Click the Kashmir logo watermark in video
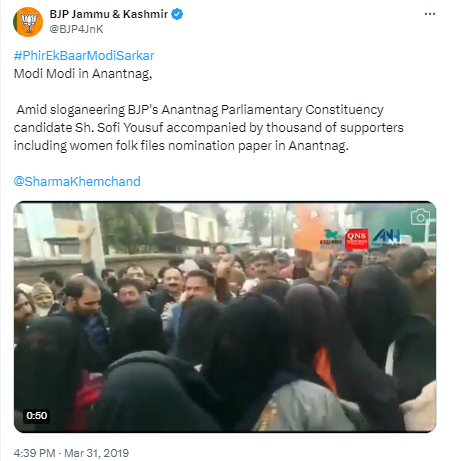This screenshot has width=449, height=461. point(331,237)
